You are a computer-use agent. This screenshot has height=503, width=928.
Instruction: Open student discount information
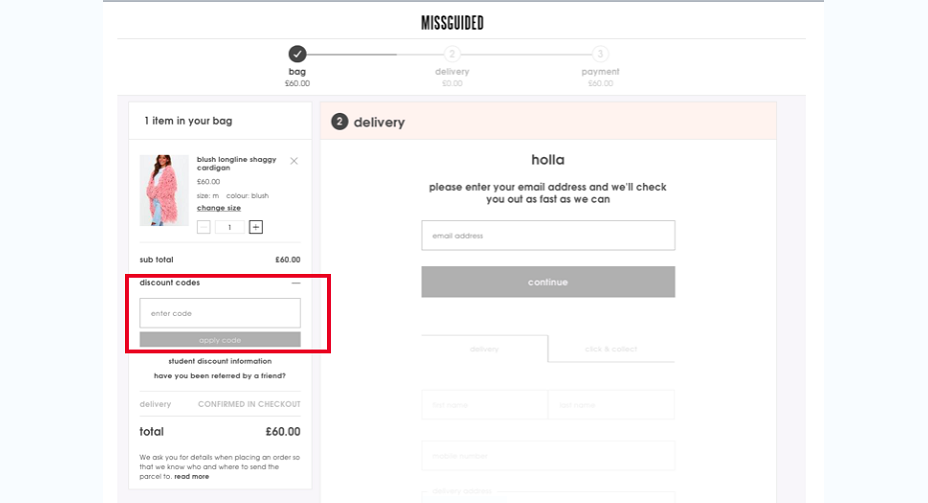pos(220,361)
